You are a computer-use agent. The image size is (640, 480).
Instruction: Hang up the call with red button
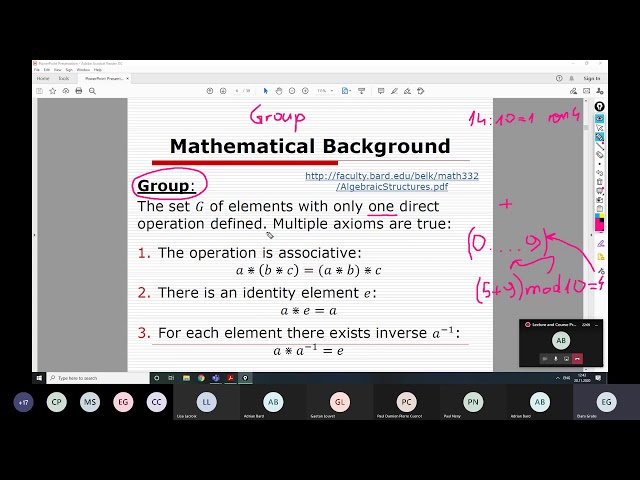[577, 358]
